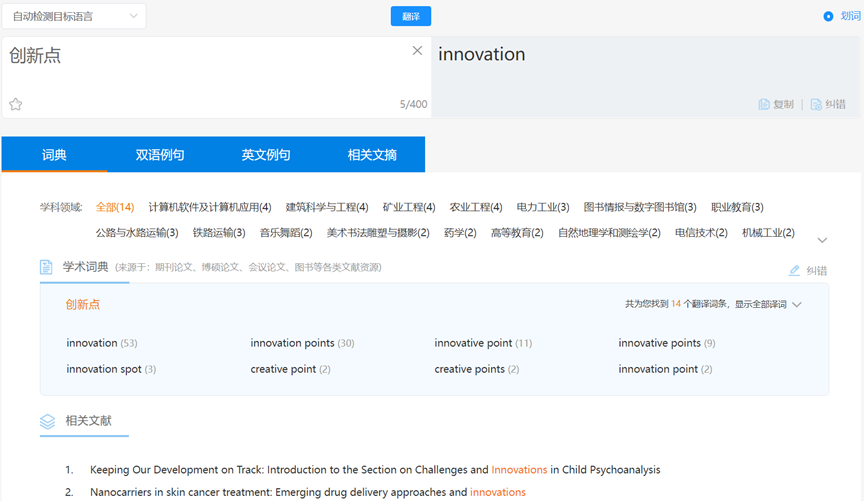Screen dimensions: 864x501
Task: Switch to the 双语例句 tab
Action: (x=160, y=155)
